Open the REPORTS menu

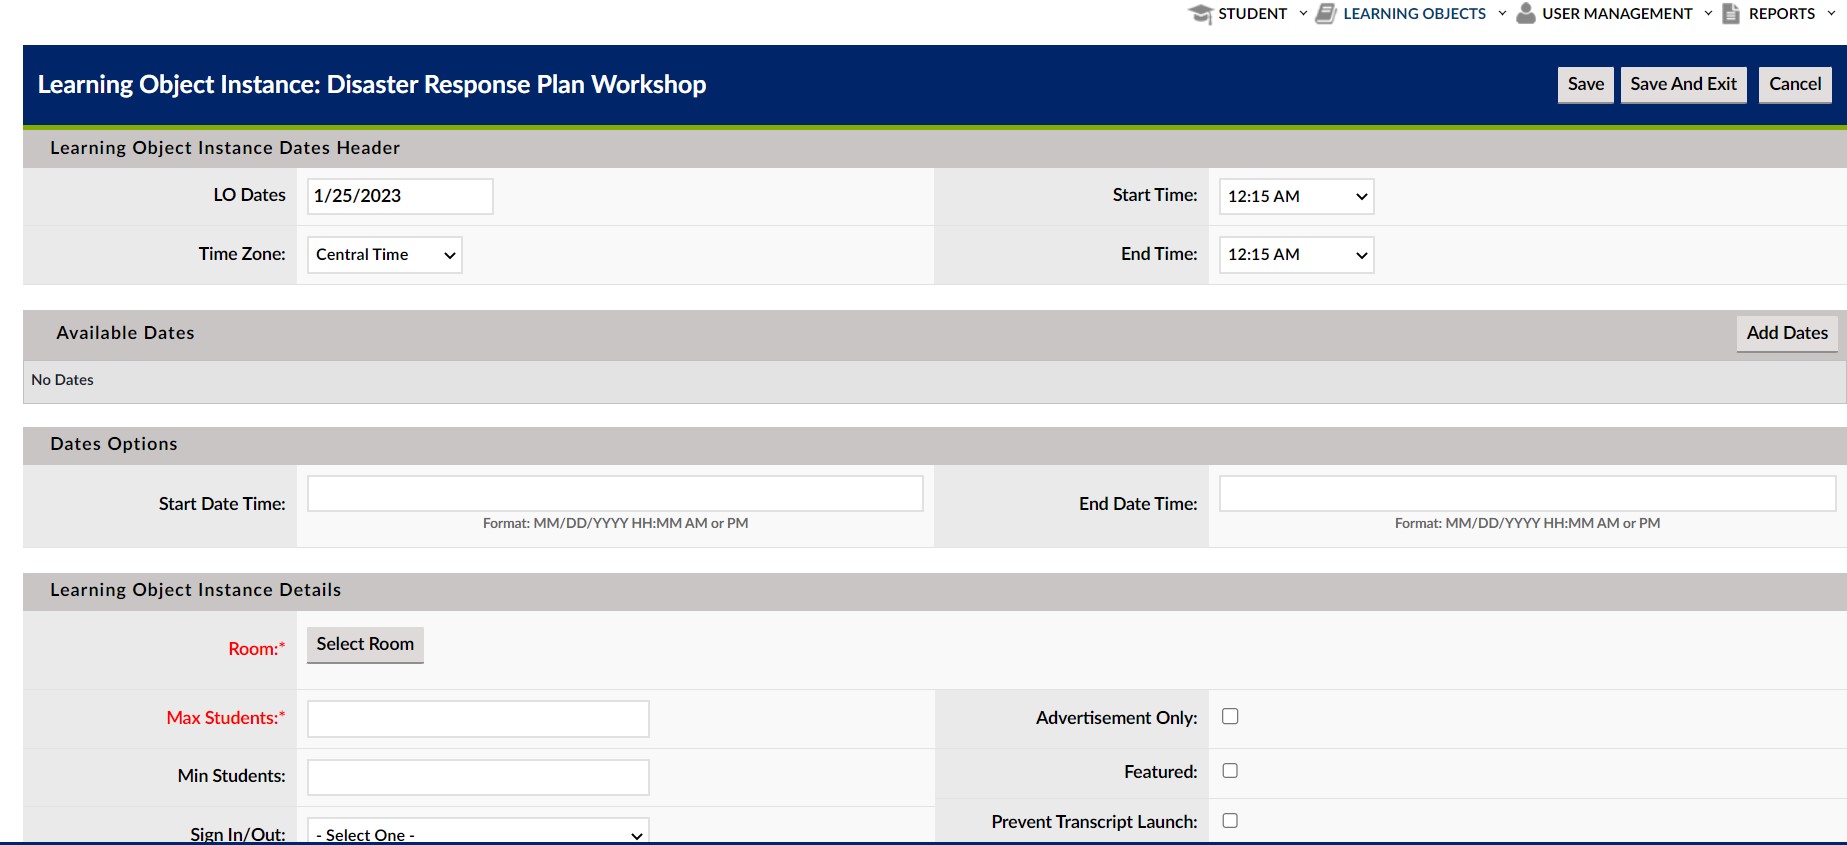[1781, 14]
